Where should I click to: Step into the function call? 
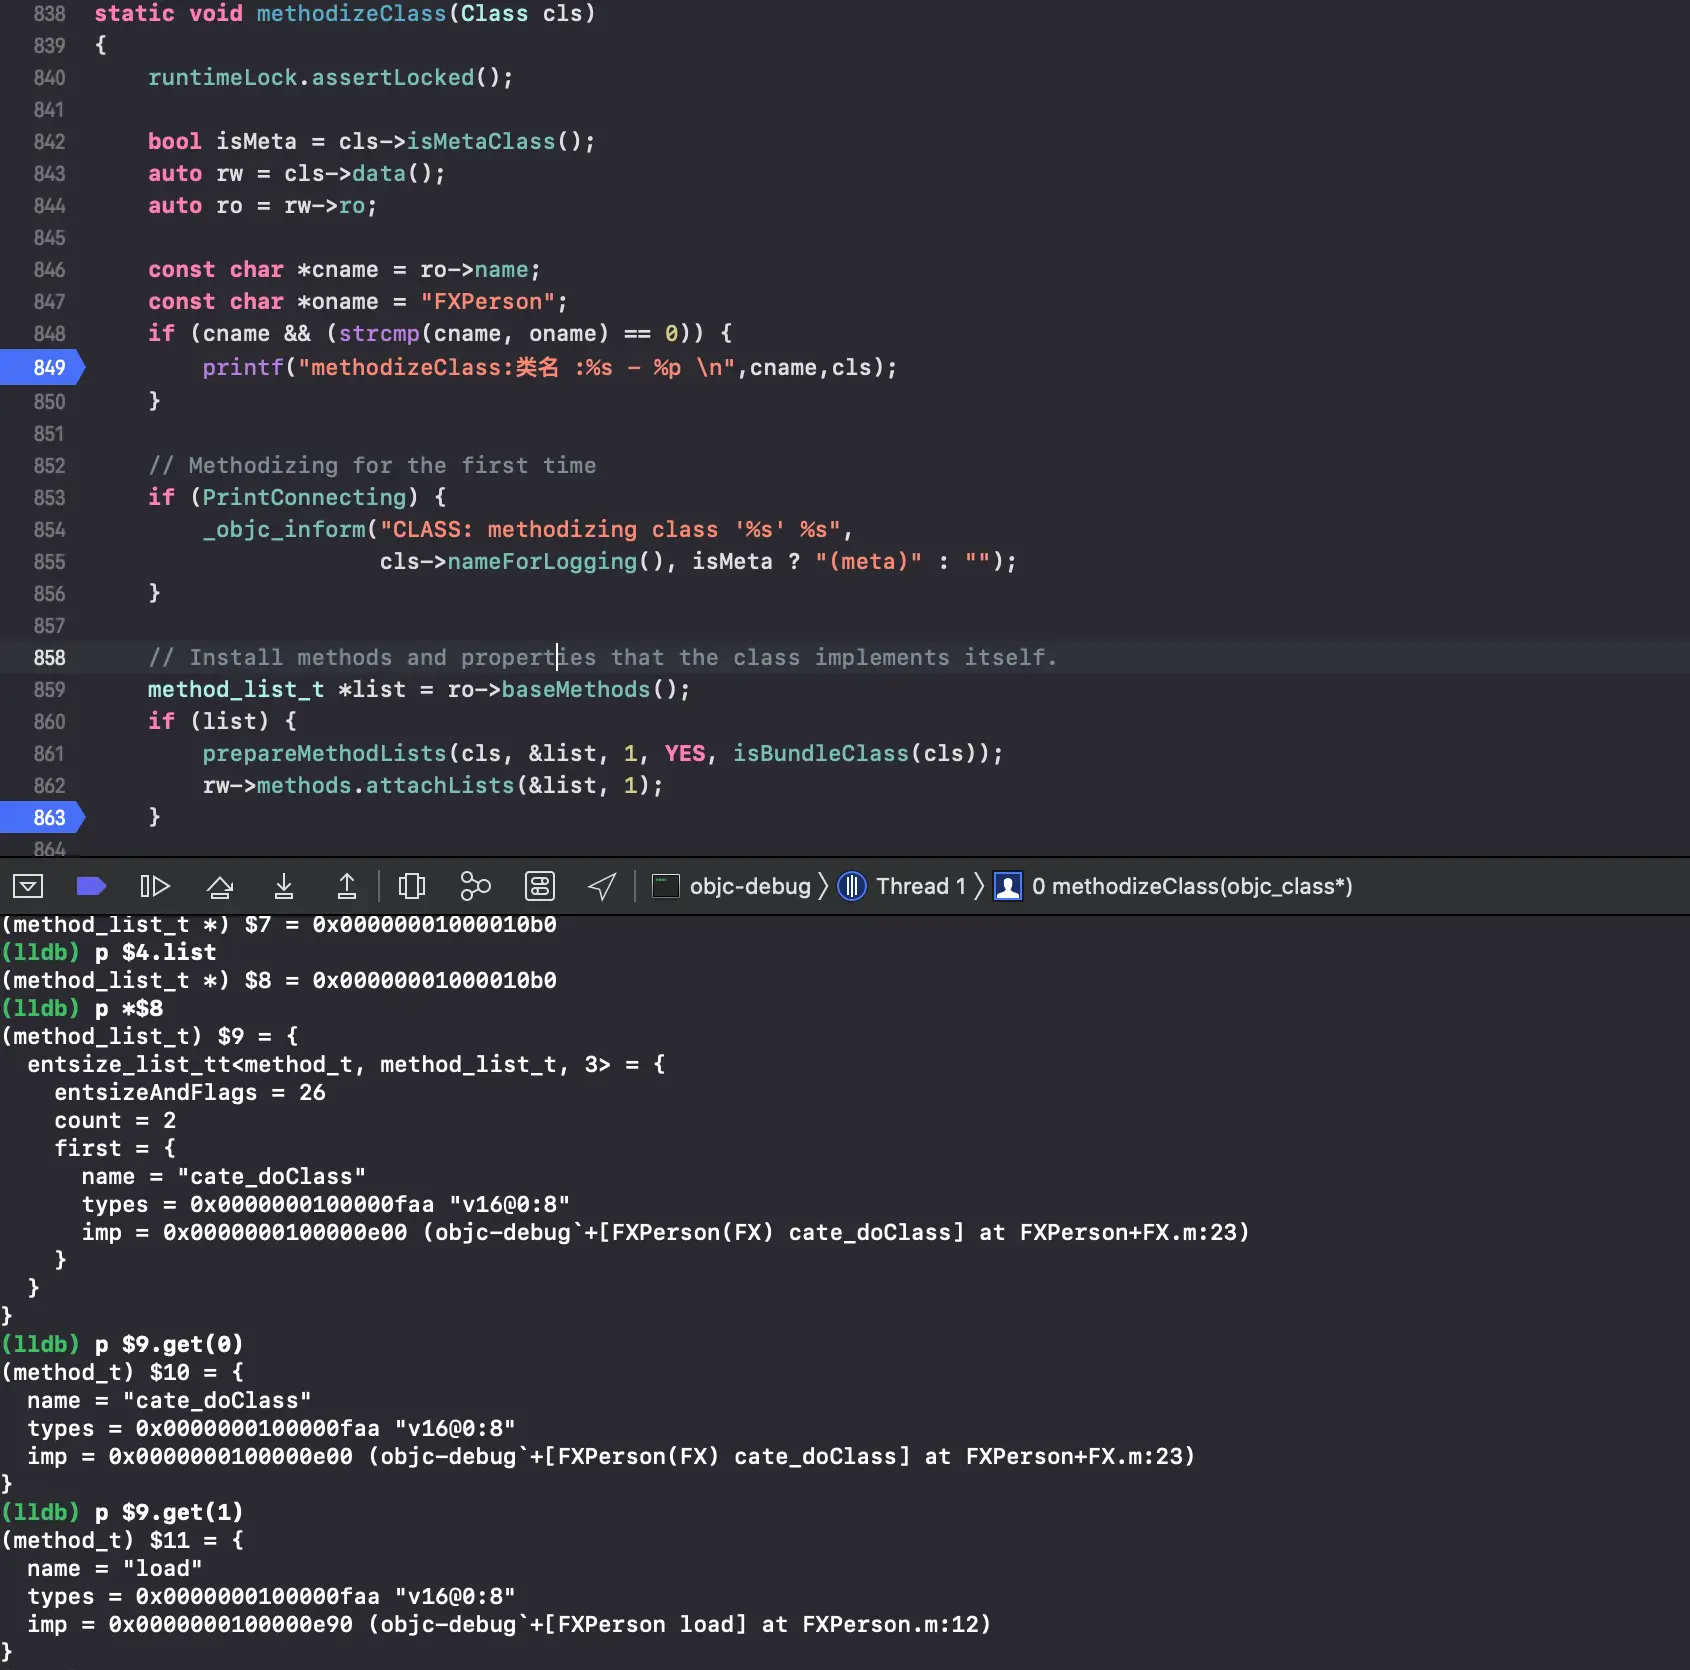point(284,886)
